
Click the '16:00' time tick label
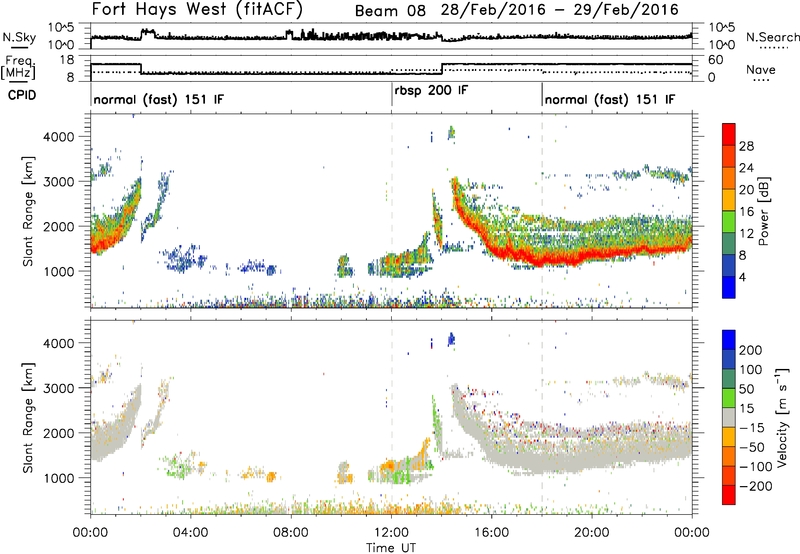tap(492, 533)
